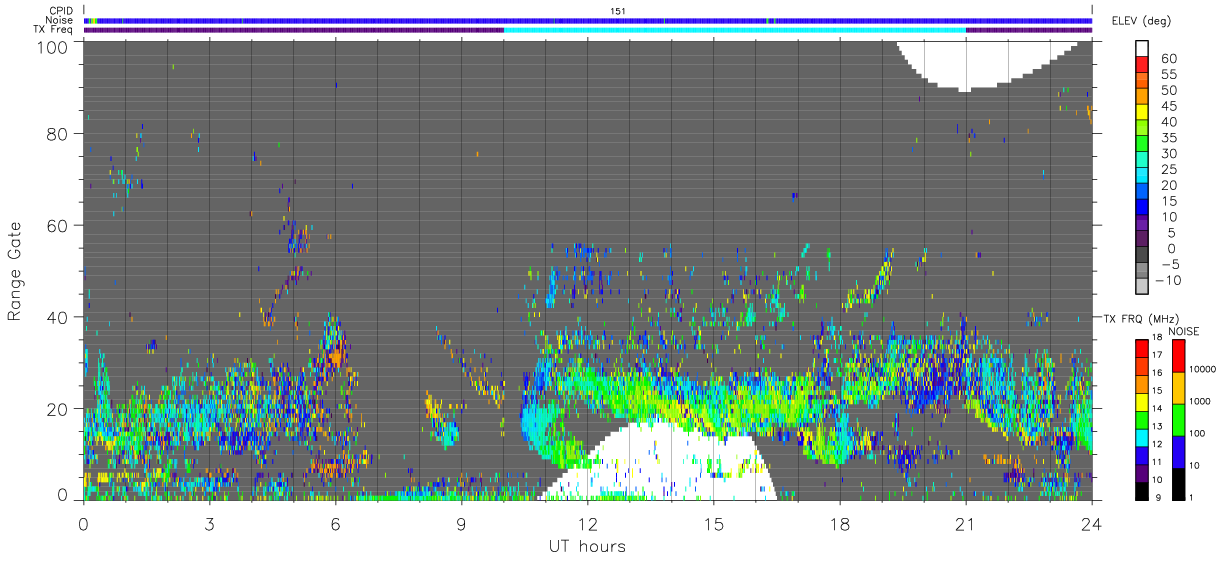The height and width of the screenshot is (567, 1228).
Task: Click the 50 label on elevation scale
Action: pos(1169,91)
